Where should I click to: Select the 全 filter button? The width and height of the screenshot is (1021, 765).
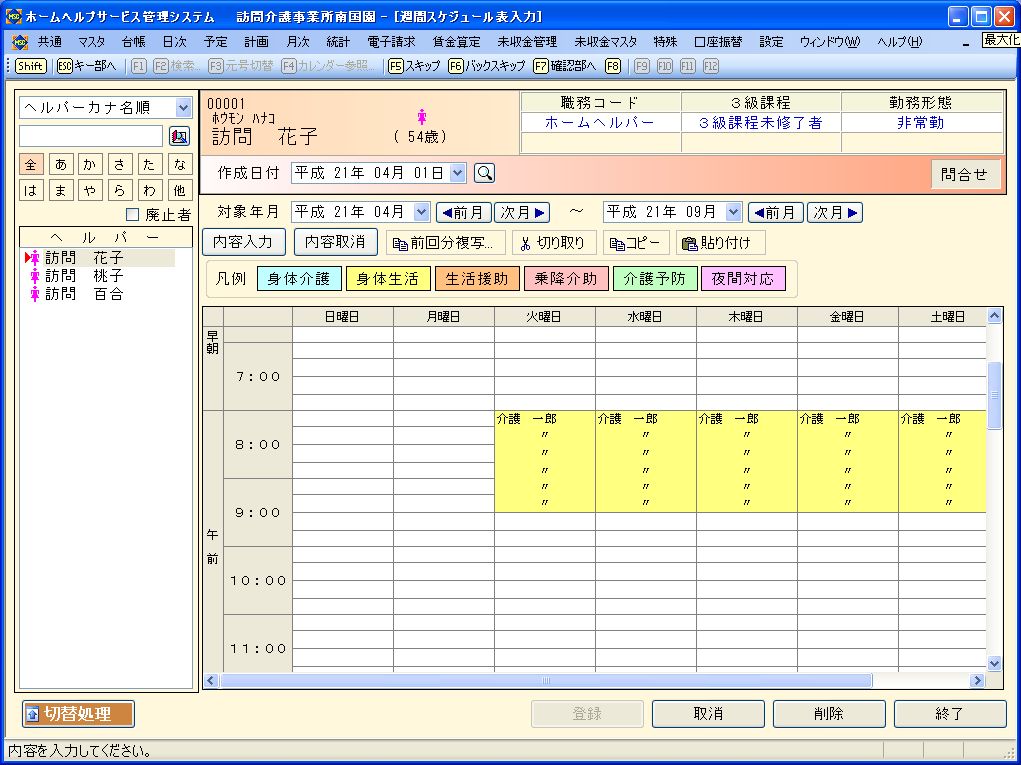coord(31,165)
